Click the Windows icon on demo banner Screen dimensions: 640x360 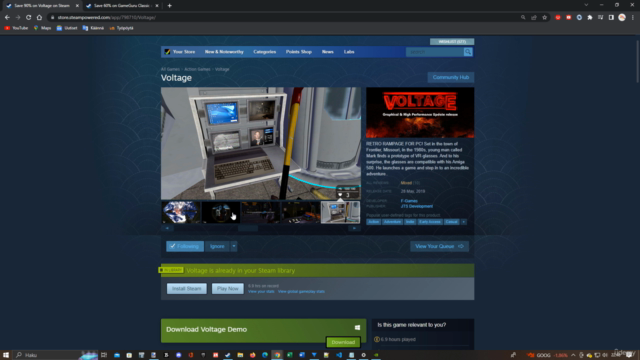357,327
